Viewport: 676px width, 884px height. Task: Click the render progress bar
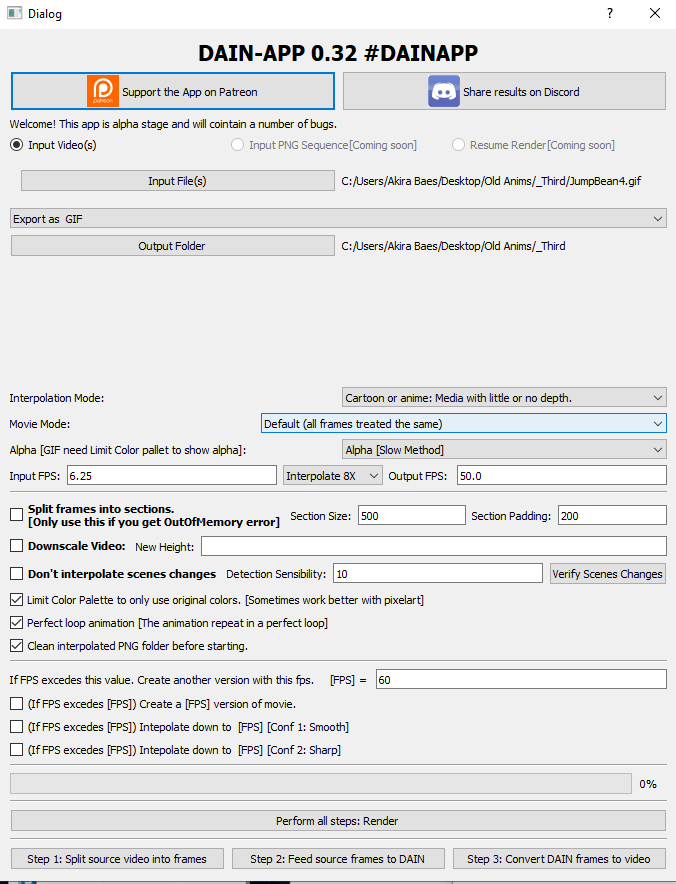321,784
